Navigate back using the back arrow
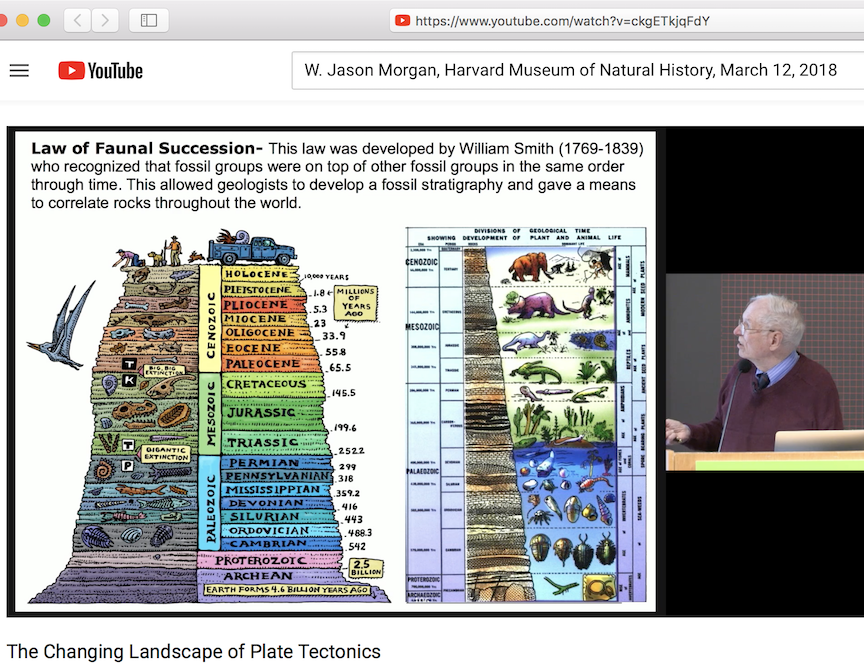Screen dimensions: 864x663 [x=77, y=19]
